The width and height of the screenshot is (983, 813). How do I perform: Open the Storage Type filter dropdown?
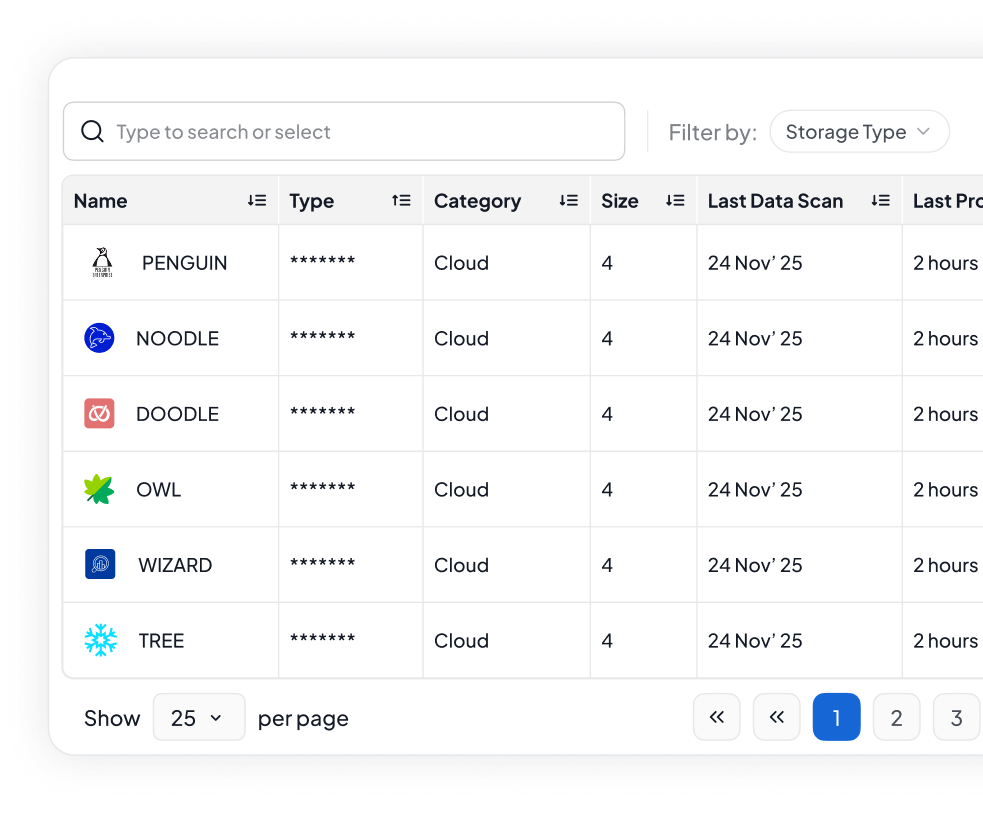point(859,132)
